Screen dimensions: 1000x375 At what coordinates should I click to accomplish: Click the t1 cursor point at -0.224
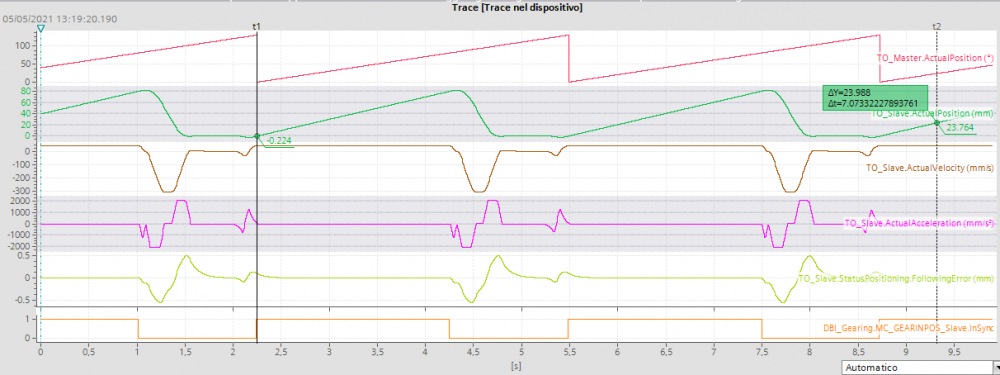click(256, 136)
